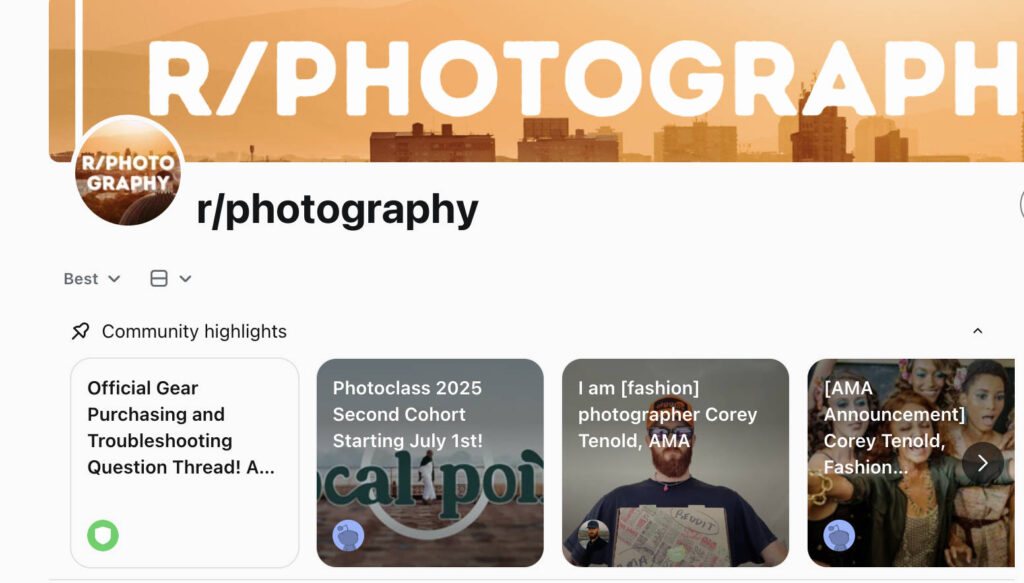This screenshot has width=1024, height=583.
Task: Open the AMA Announcement Corey Tenold card
Action: coord(911,463)
